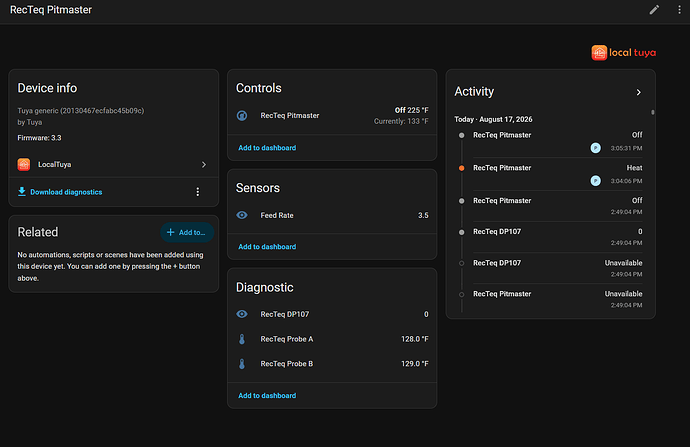This screenshot has height=447, width=690.
Task: Add Controls to dashboard
Action: tap(267, 148)
